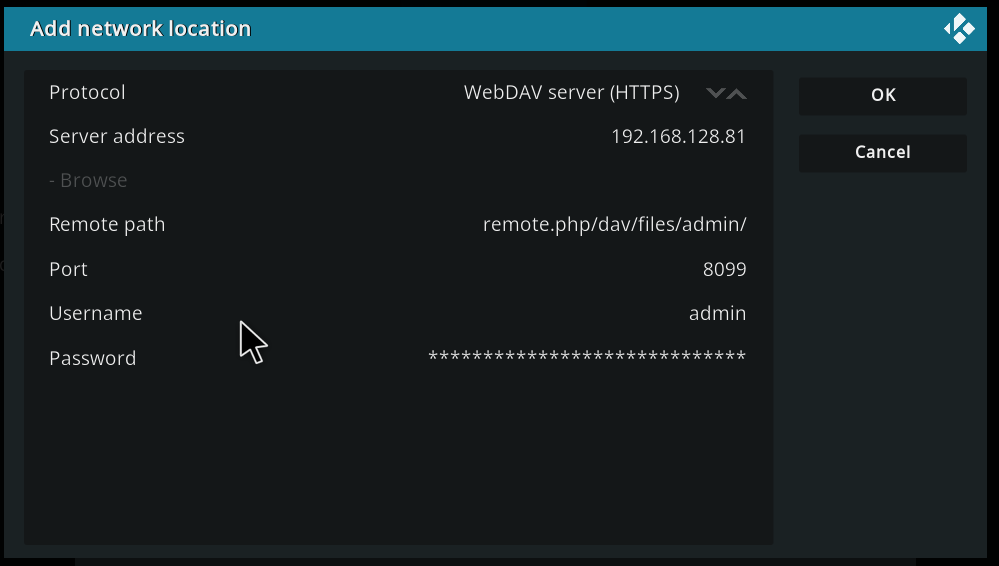Select the Username row label
Screen dimensions: 999x566
[96, 313]
